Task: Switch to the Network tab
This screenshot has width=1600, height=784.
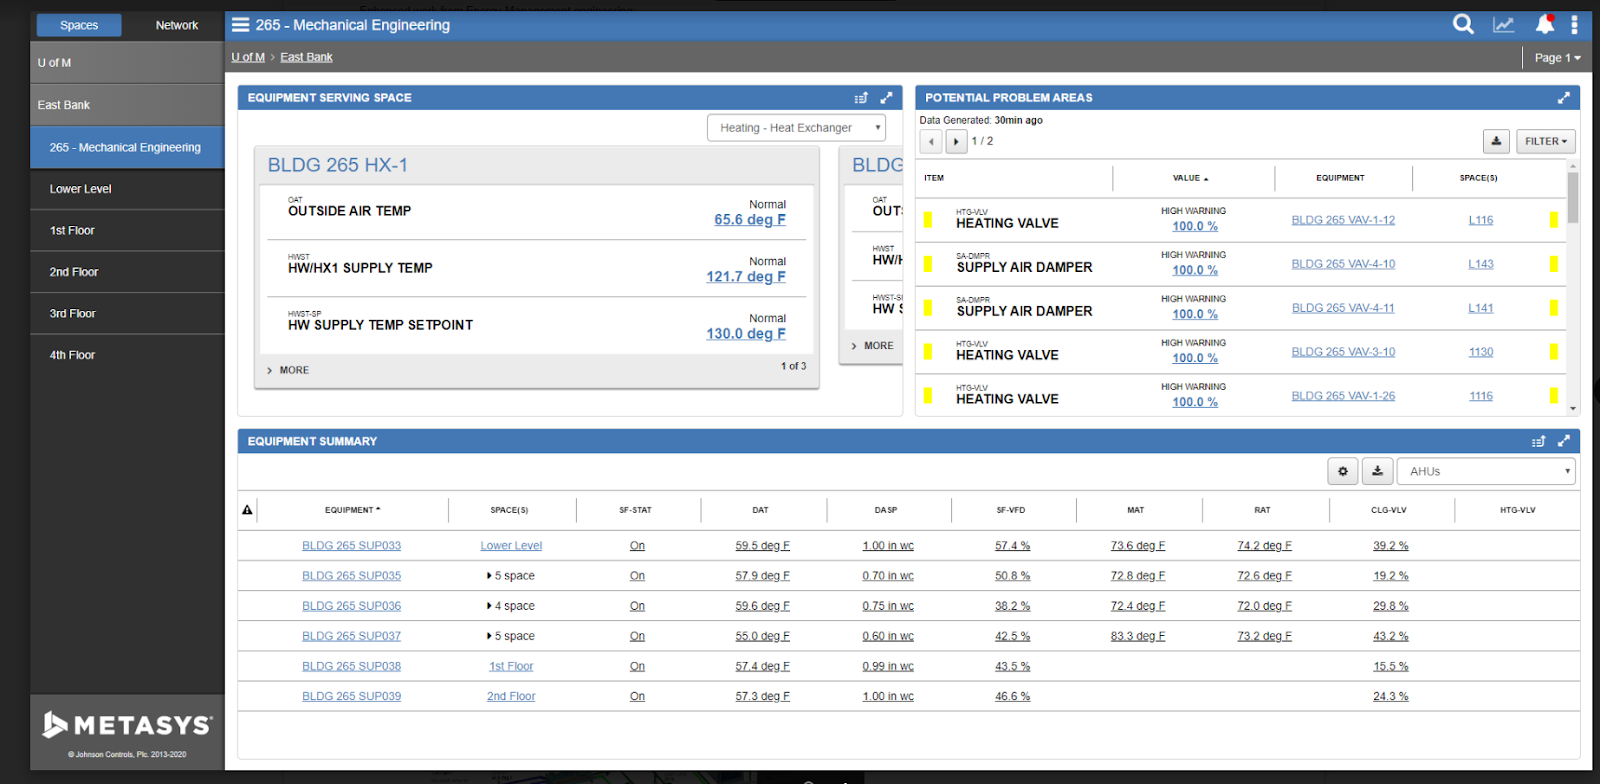Action: [x=177, y=25]
